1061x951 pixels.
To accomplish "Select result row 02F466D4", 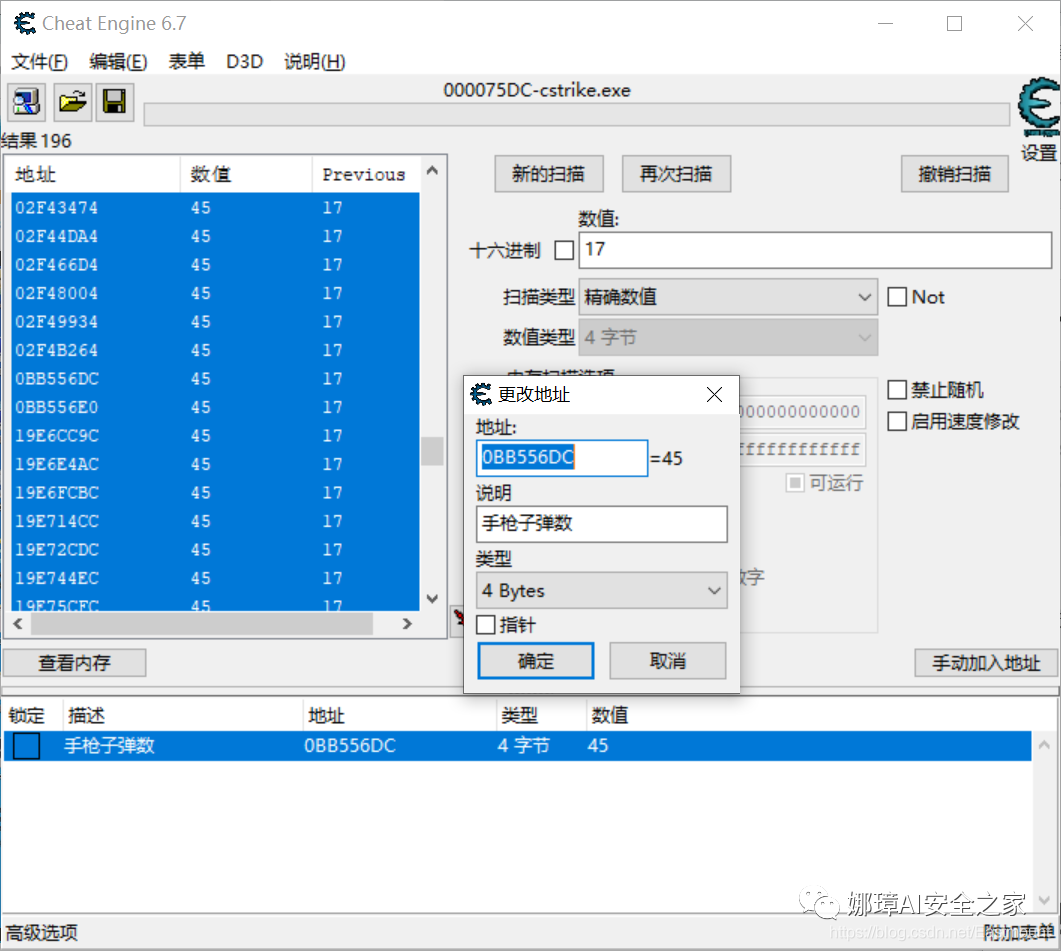I will coord(215,265).
